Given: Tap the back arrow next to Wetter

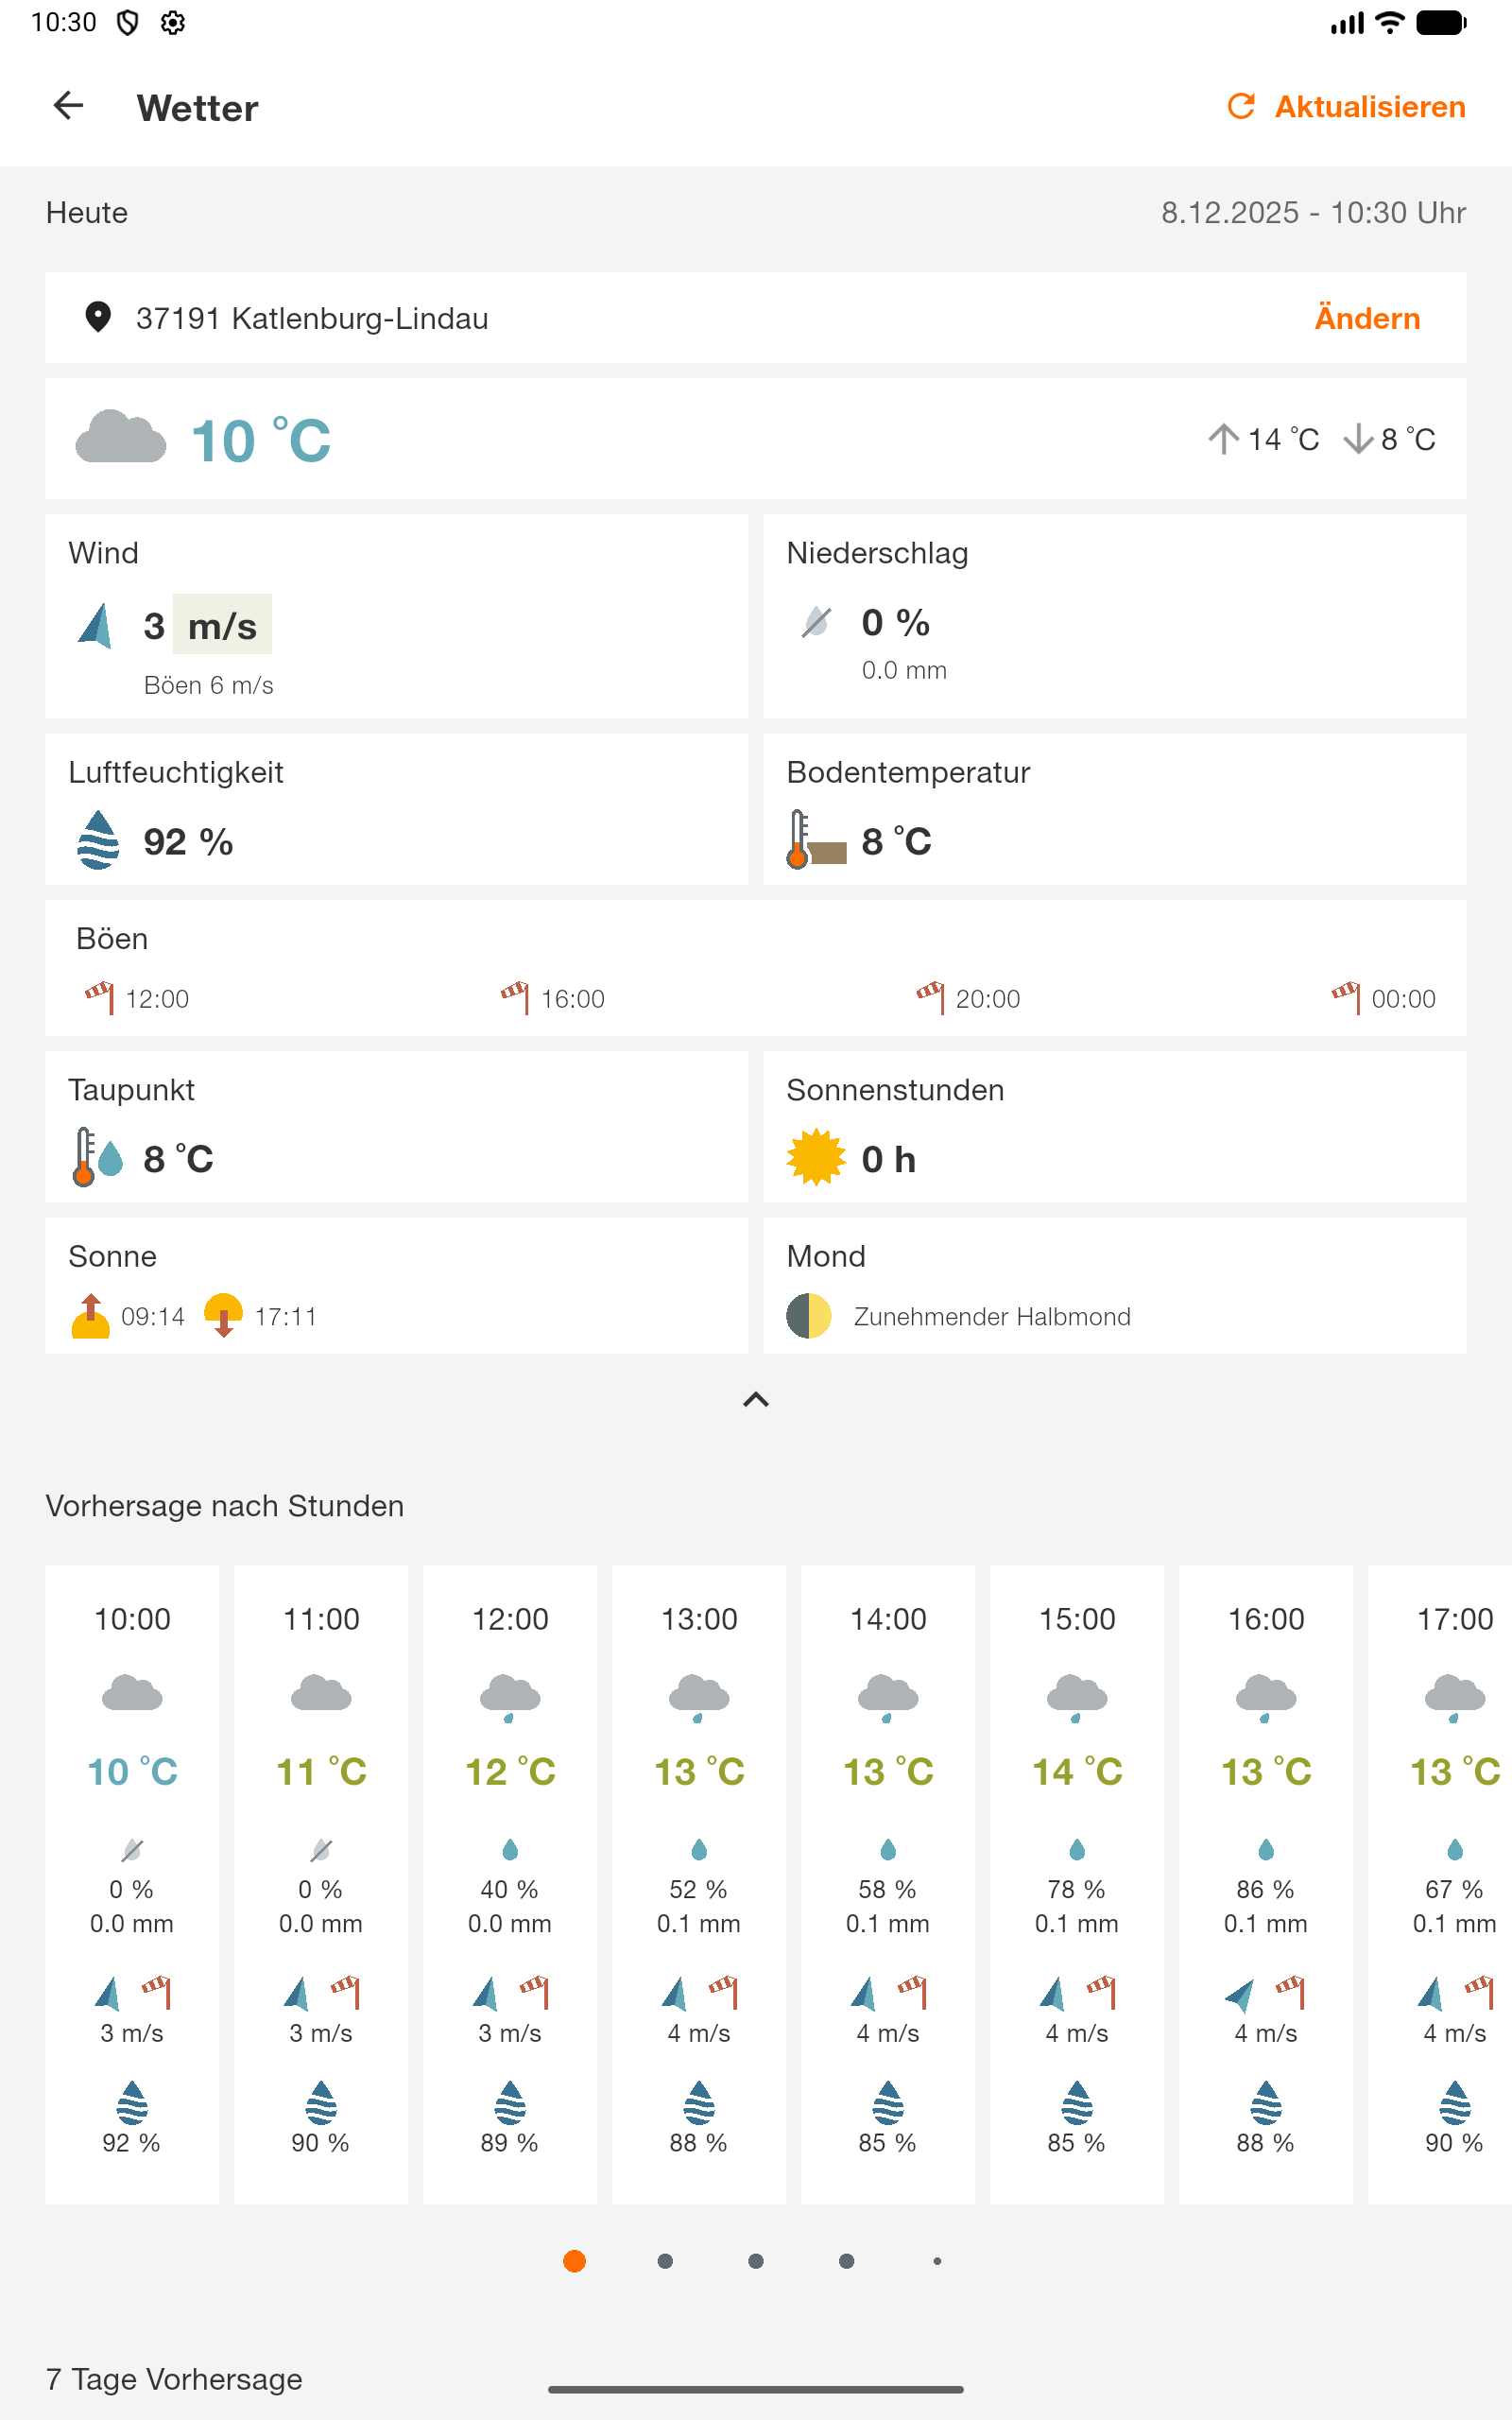Looking at the screenshot, I should tap(68, 106).
